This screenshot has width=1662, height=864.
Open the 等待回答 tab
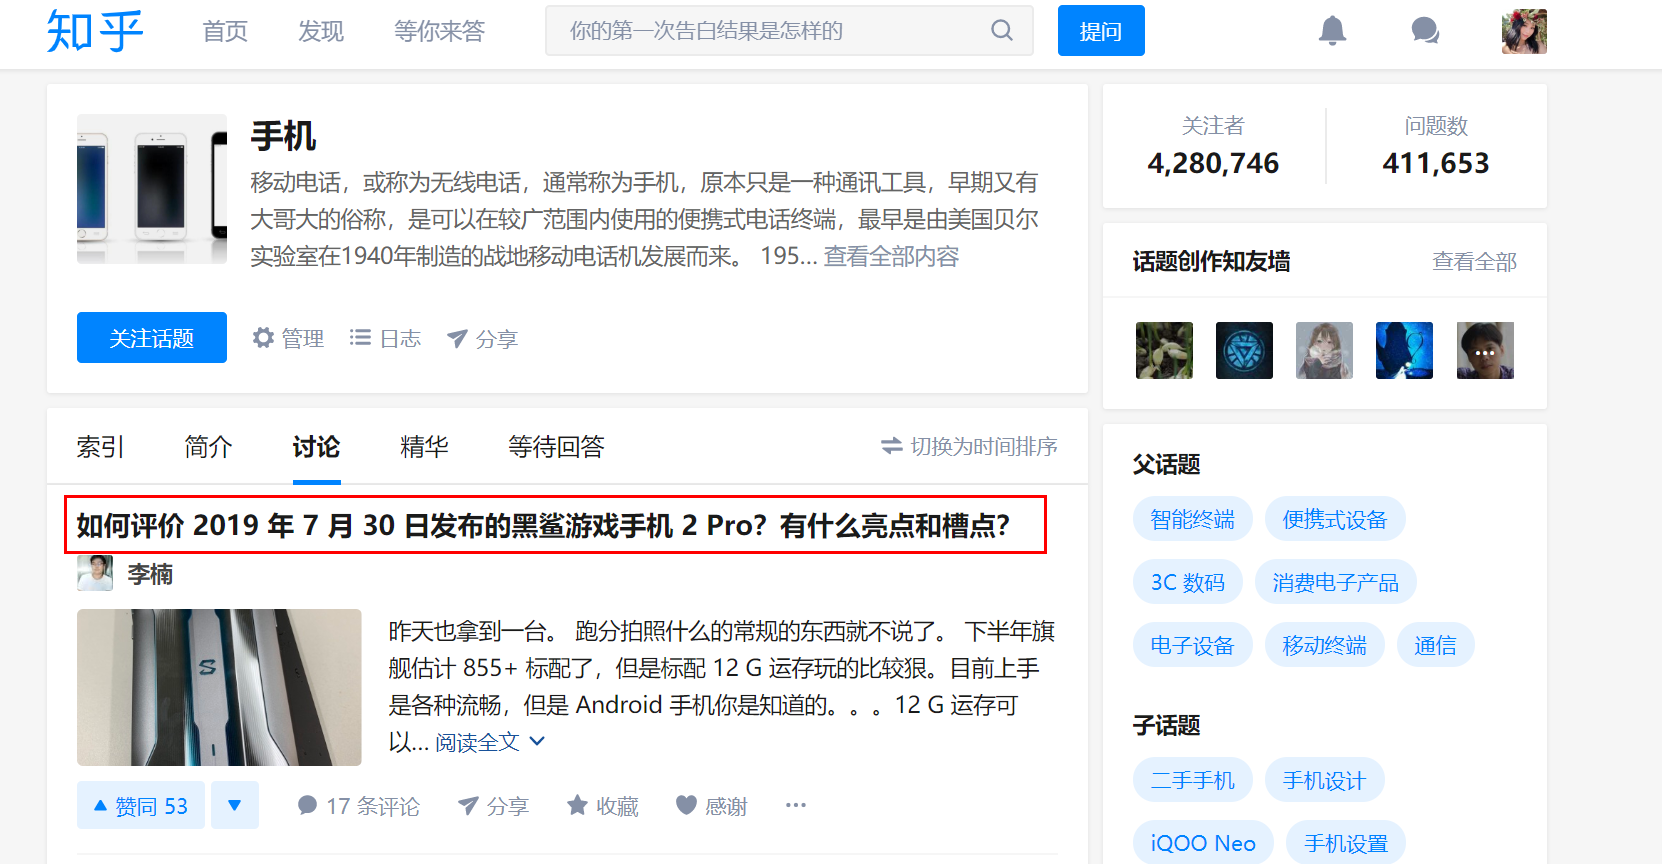coord(557,446)
